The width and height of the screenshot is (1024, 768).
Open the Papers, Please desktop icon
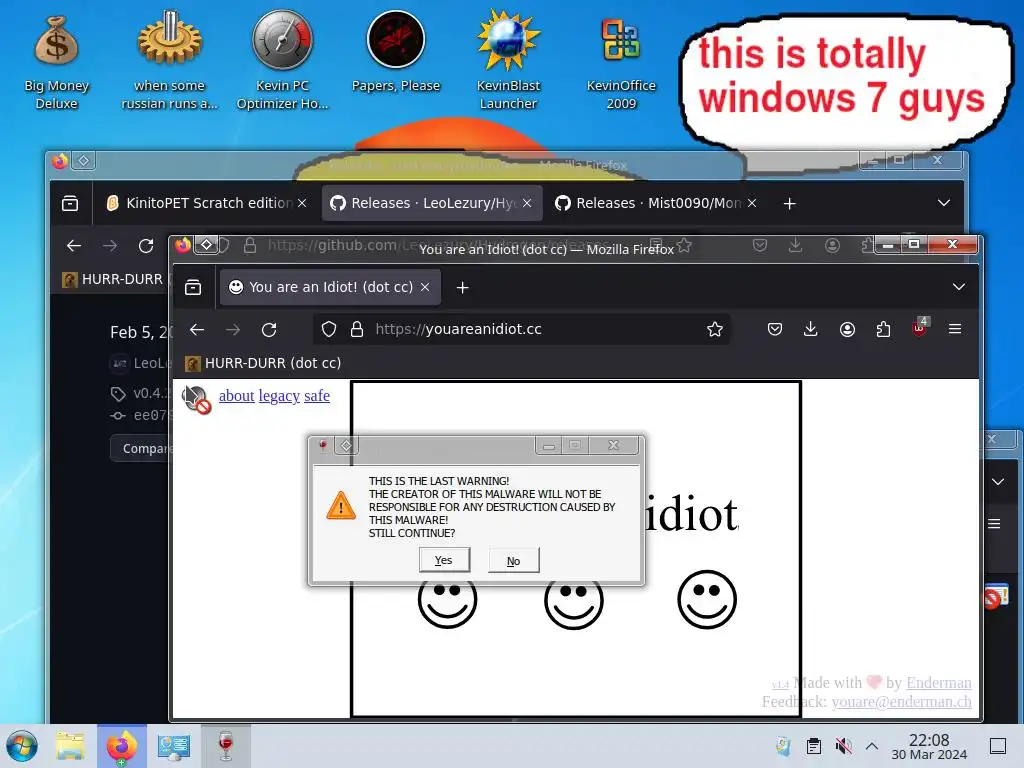pyautogui.click(x=396, y=52)
